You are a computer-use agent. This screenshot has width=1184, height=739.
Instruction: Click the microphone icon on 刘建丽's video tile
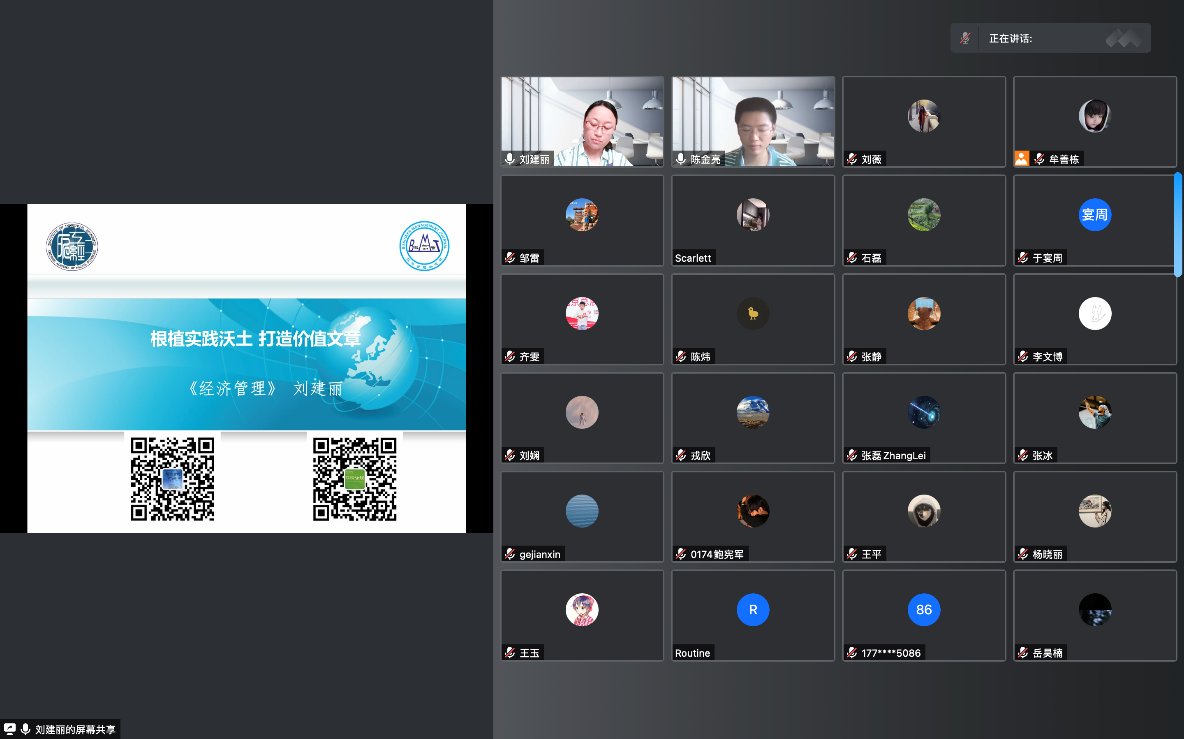510,159
